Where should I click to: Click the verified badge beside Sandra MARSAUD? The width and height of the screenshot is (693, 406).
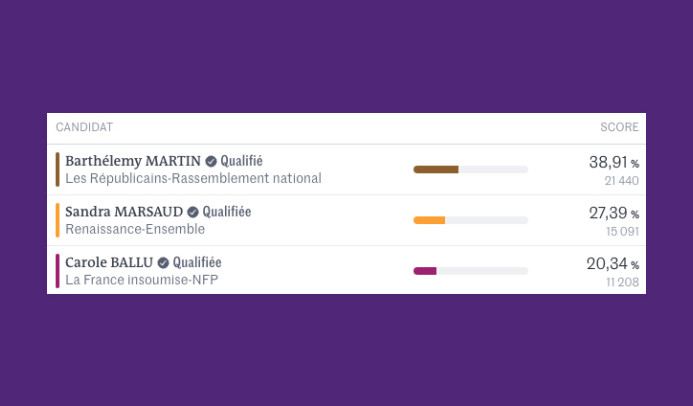tap(193, 212)
